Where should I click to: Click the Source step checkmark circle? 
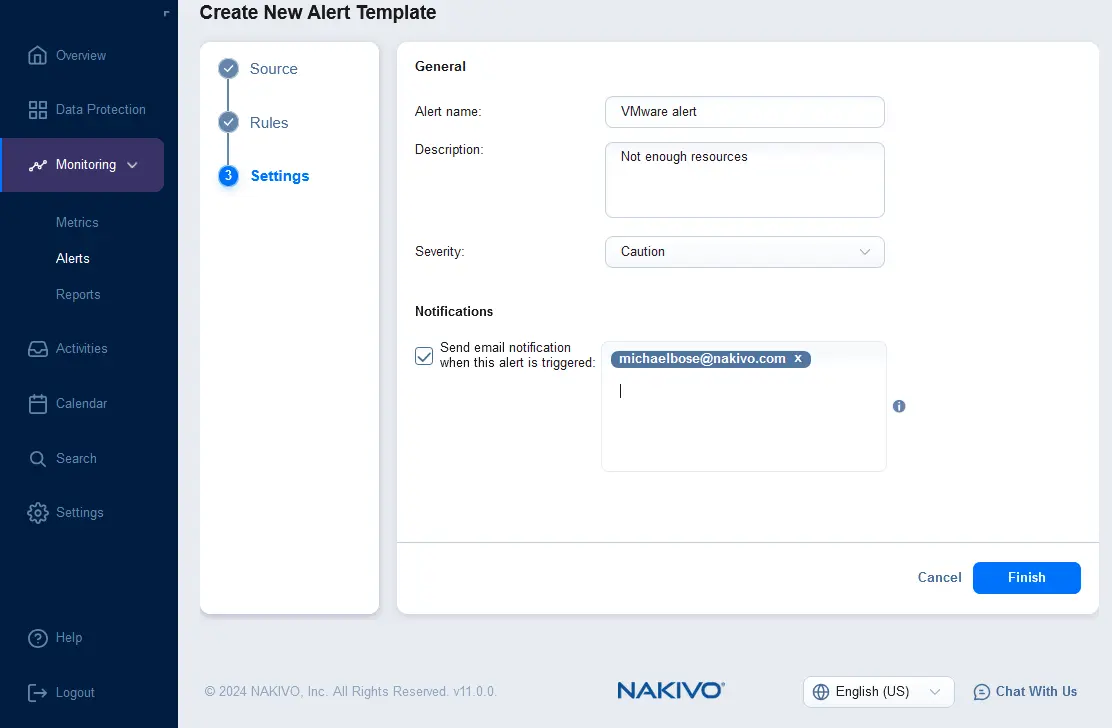point(228,69)
